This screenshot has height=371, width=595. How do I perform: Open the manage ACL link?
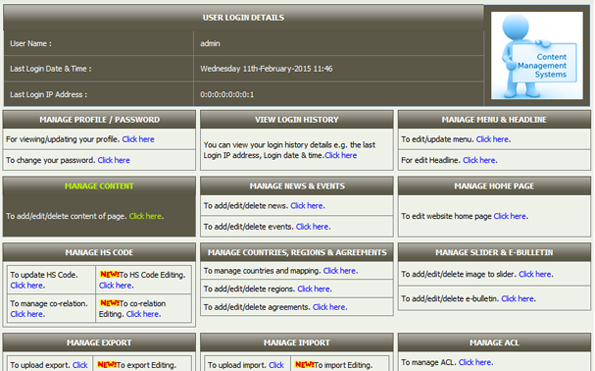click(475, 362)
